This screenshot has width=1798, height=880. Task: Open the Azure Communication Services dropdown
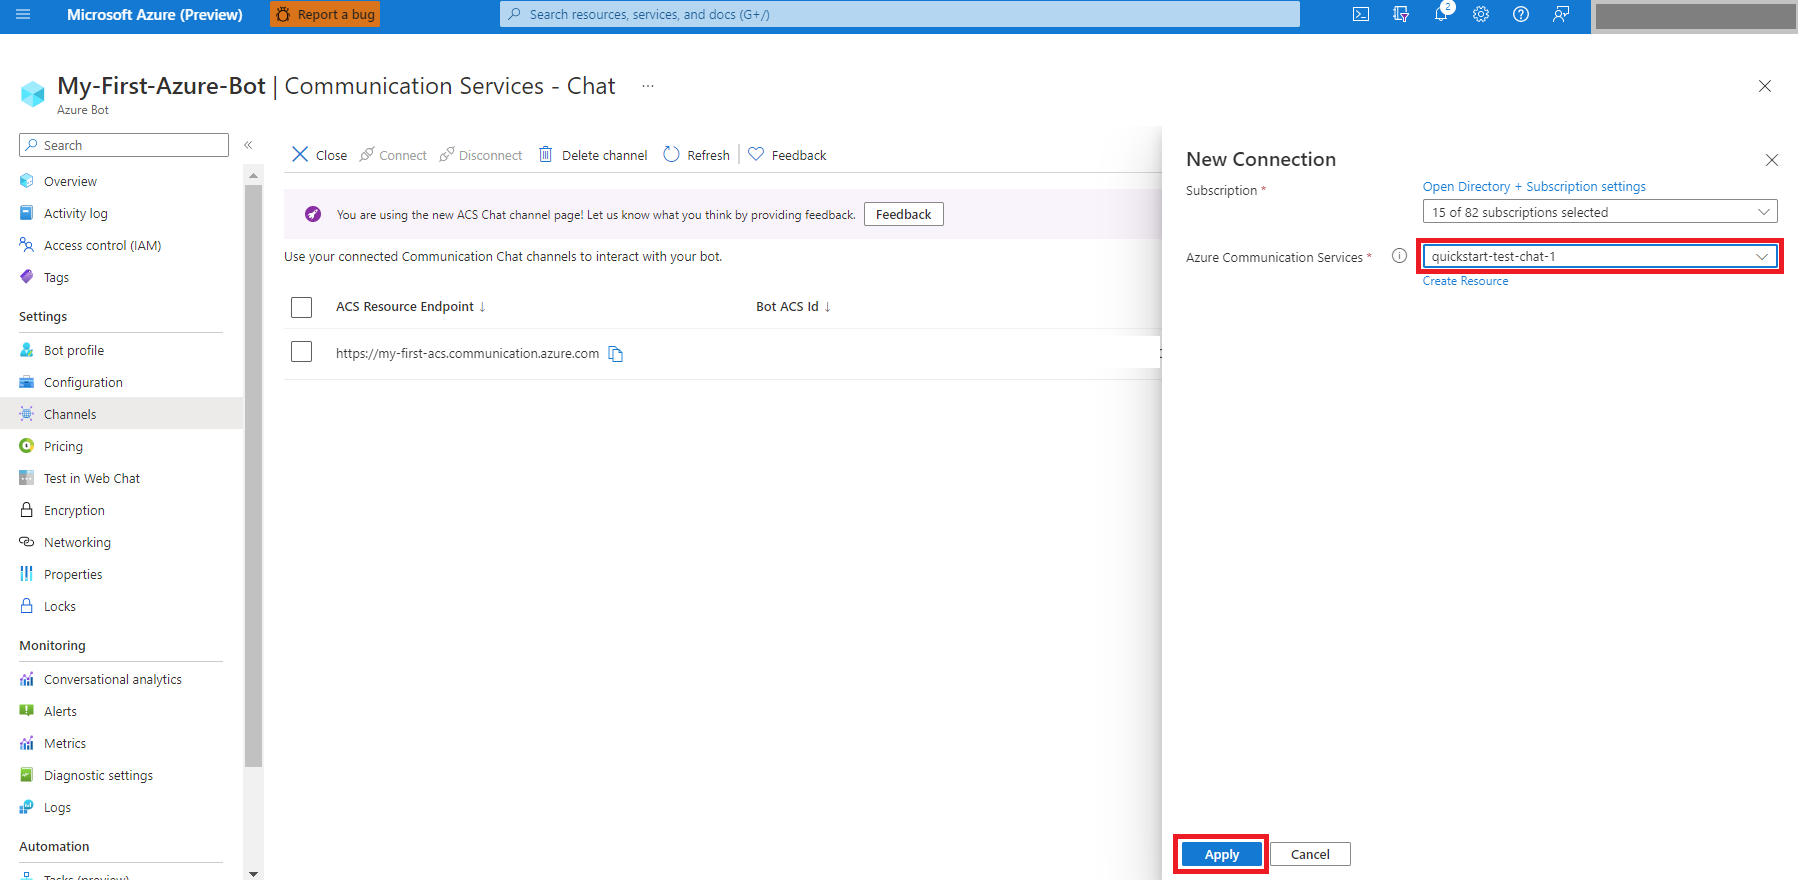(1599, 256)
